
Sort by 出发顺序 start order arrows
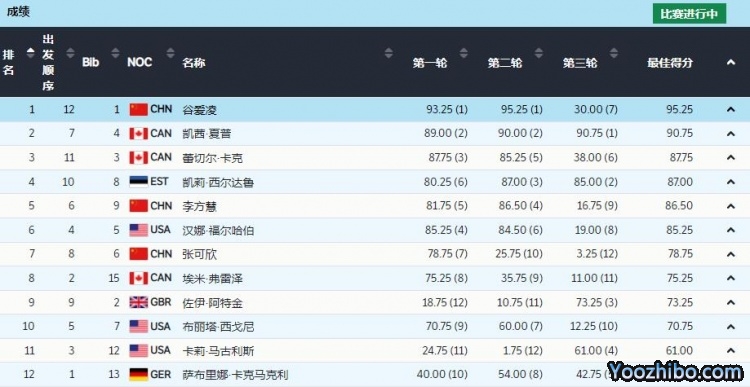tap(70, 53)
